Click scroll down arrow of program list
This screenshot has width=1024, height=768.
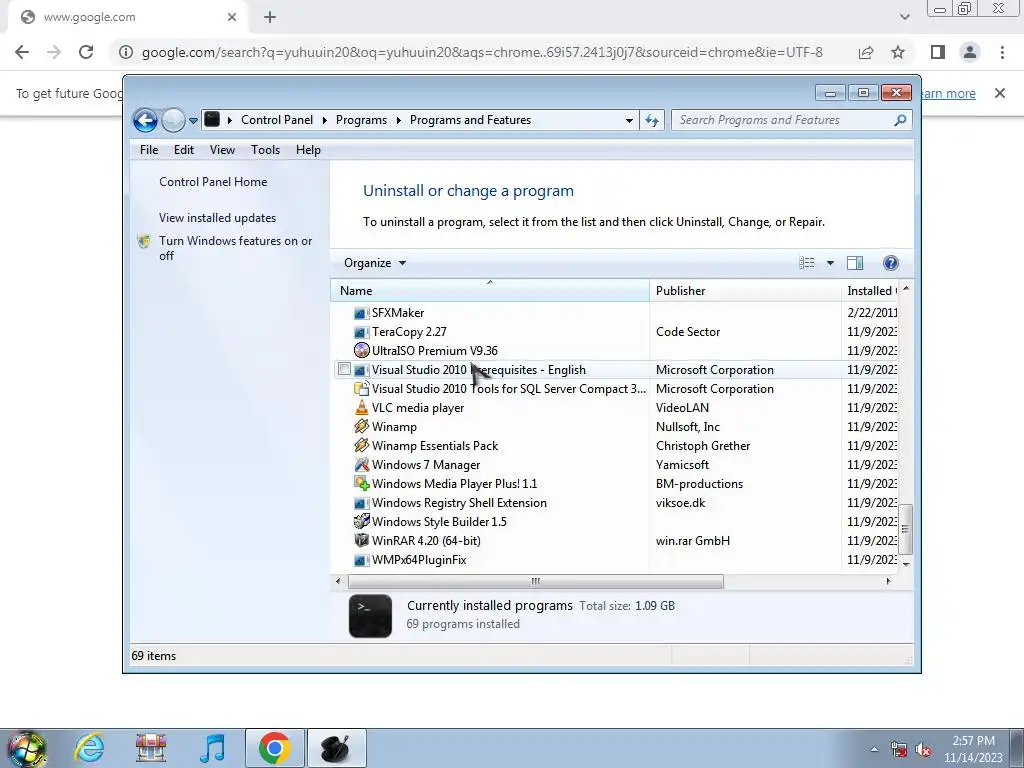point(905,563)
